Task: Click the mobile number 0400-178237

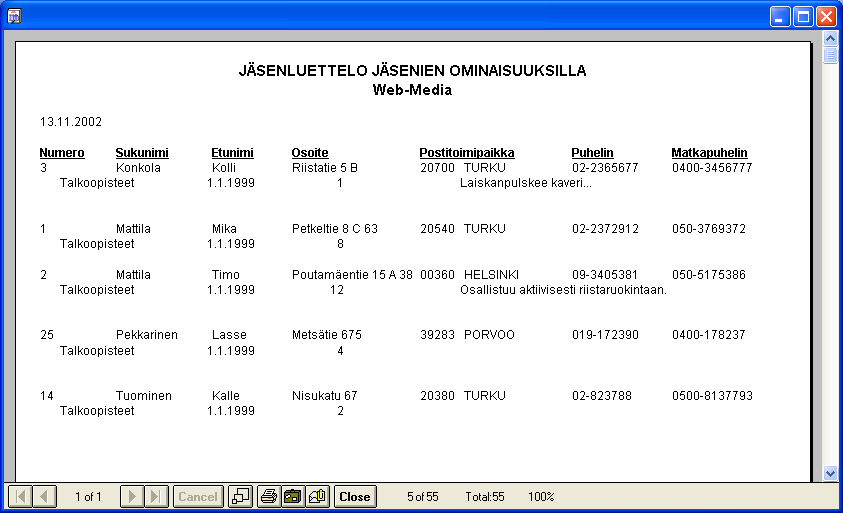Action: pyautogui.click(x=709, y=334)
